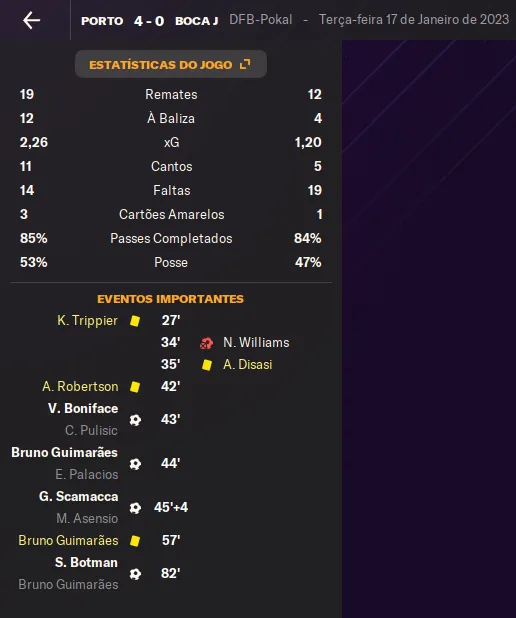Select the Posse statistic row
This screenshot has width=516, height=618.
pos(171,262)
